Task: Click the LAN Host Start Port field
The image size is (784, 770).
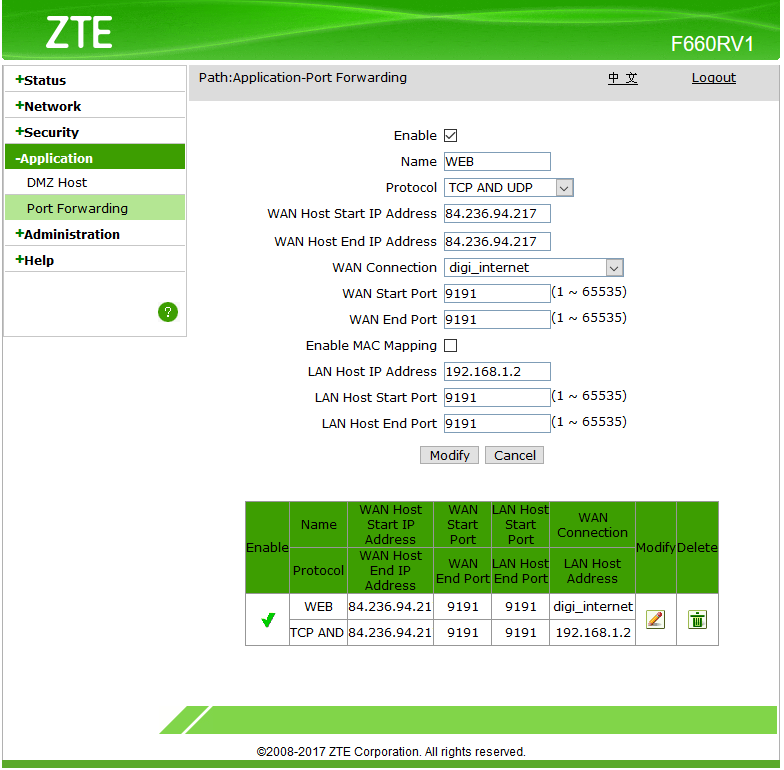Action: coord(498,398)
